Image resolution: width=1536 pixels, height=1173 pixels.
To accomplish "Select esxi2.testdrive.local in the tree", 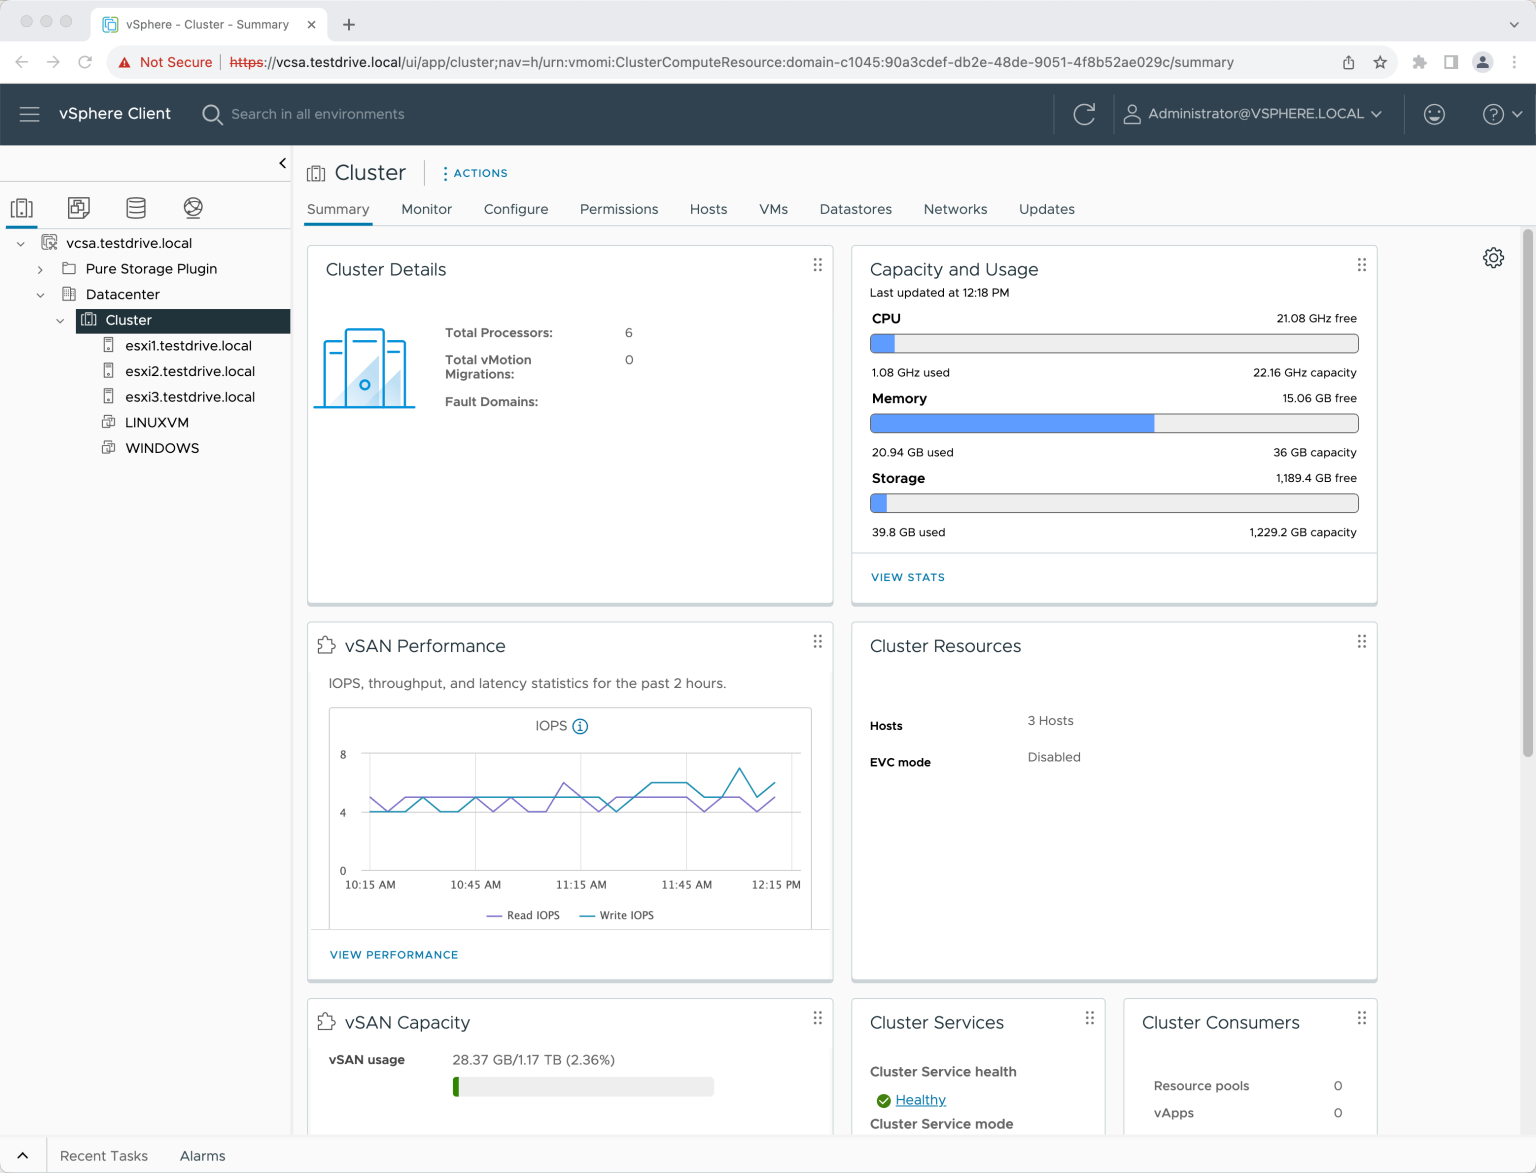I will [x=190, y=371].
